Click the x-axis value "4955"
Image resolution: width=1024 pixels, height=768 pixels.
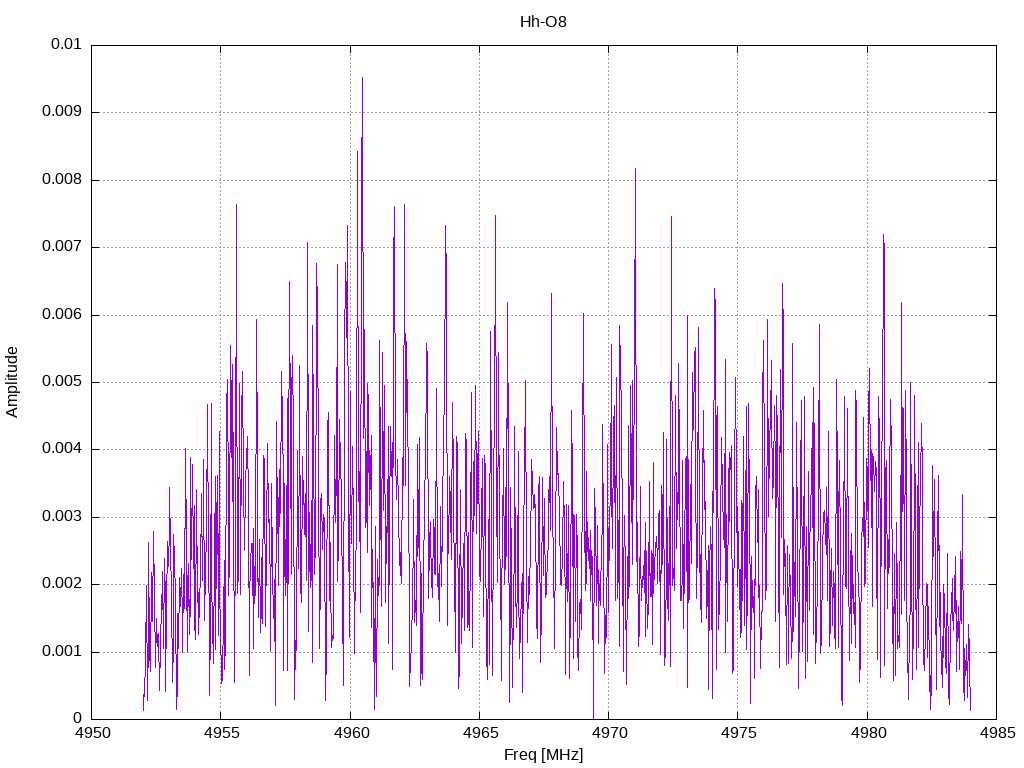point(221,733)
